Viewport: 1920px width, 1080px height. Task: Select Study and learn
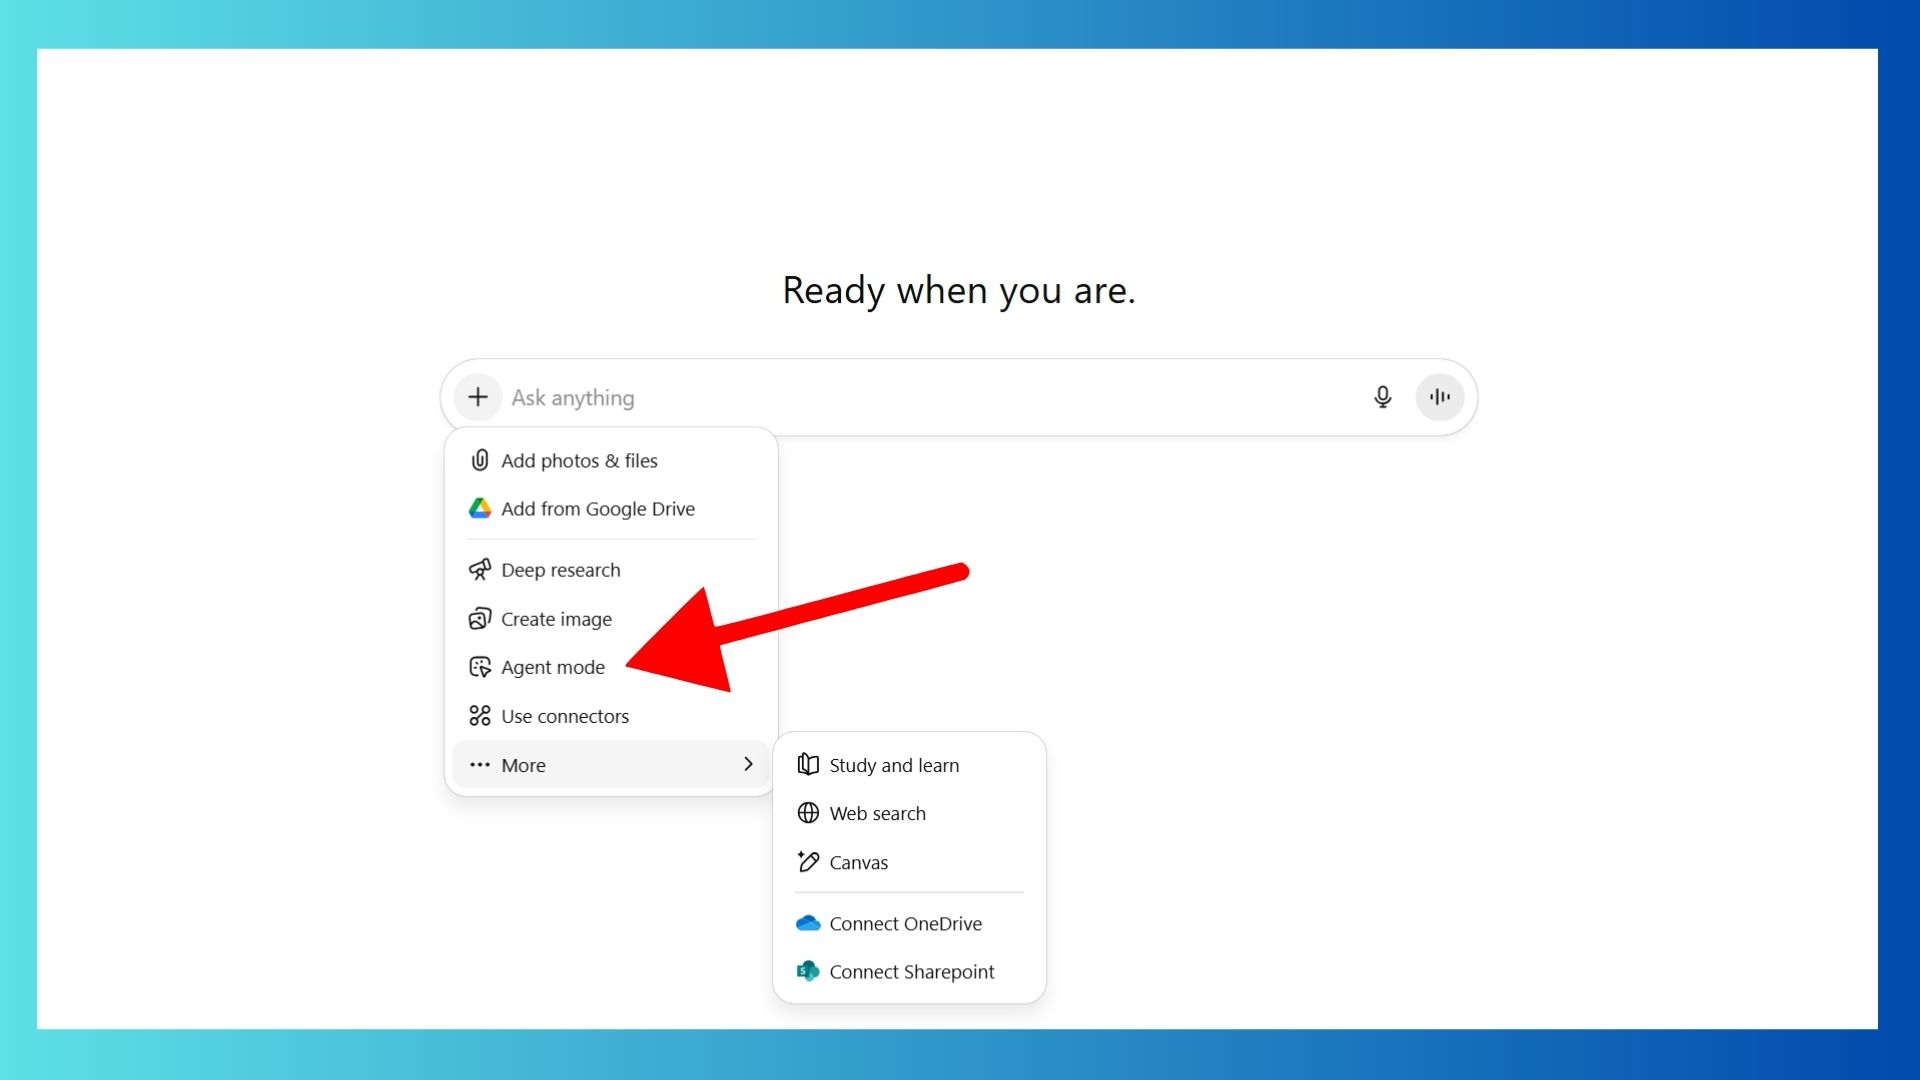[x=893, y=766]
